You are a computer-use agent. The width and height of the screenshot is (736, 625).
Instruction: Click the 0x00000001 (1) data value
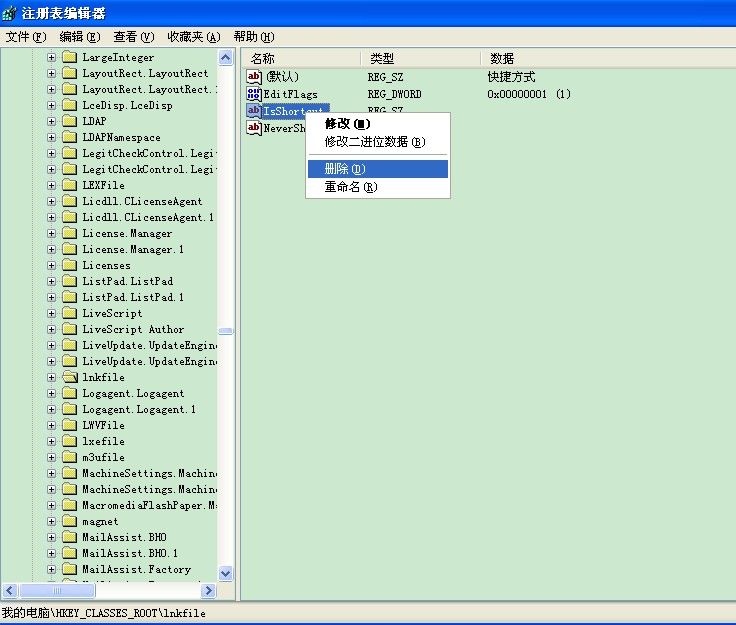(529, 94)
